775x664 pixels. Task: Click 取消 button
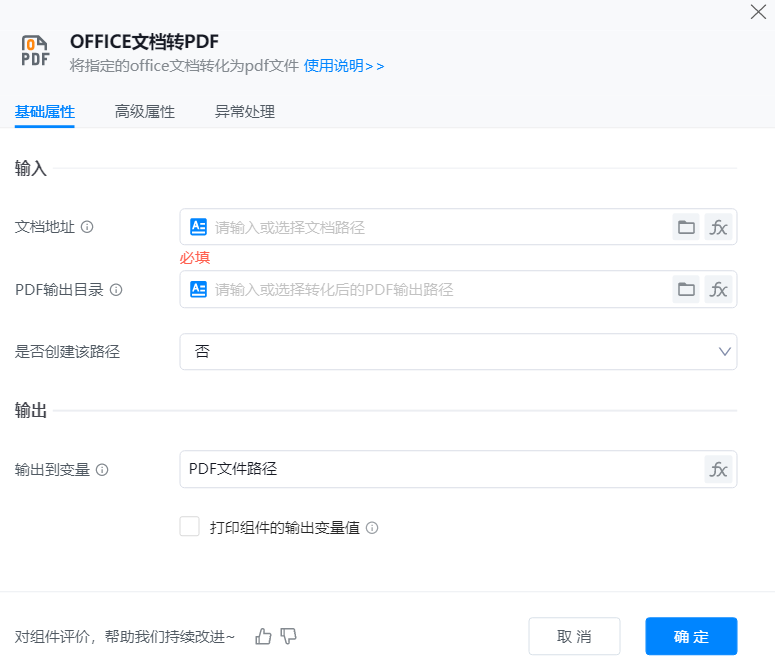pos(574,637)
